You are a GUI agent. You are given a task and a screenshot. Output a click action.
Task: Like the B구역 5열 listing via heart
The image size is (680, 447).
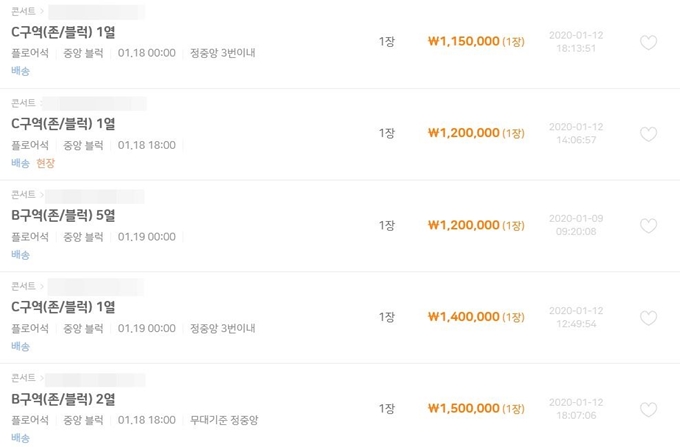pos(648,225)
